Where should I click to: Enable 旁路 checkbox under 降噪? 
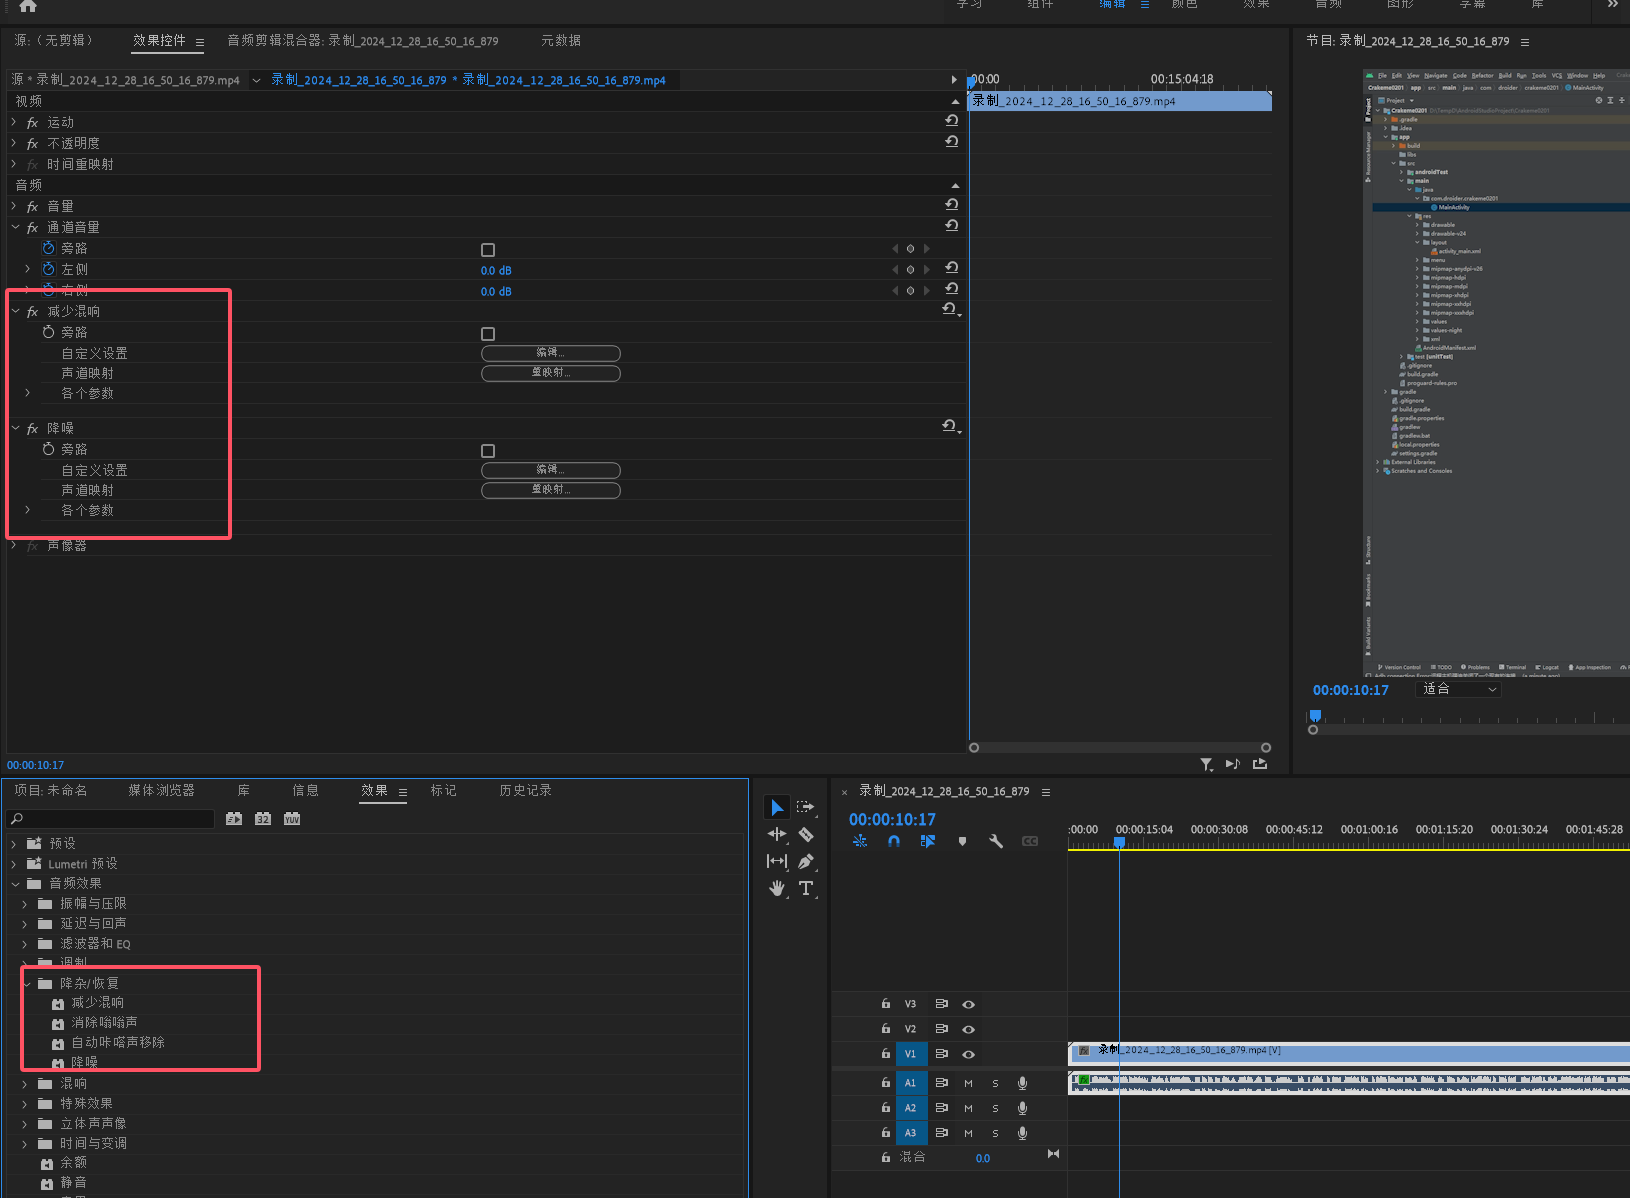pyautogui.click(x=488, y=451)
